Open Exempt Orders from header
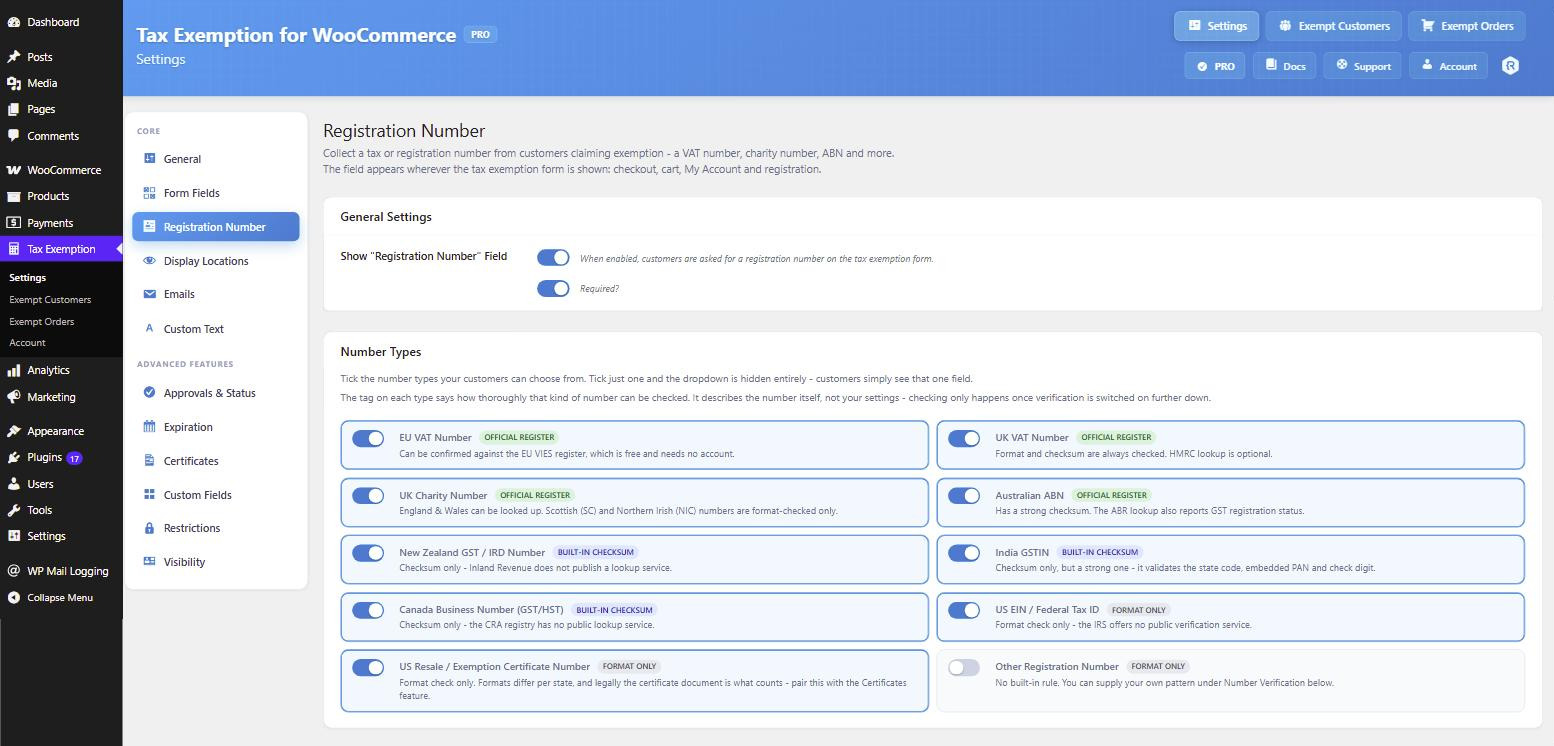The image size is (1554, 746). click(1467, 26)
